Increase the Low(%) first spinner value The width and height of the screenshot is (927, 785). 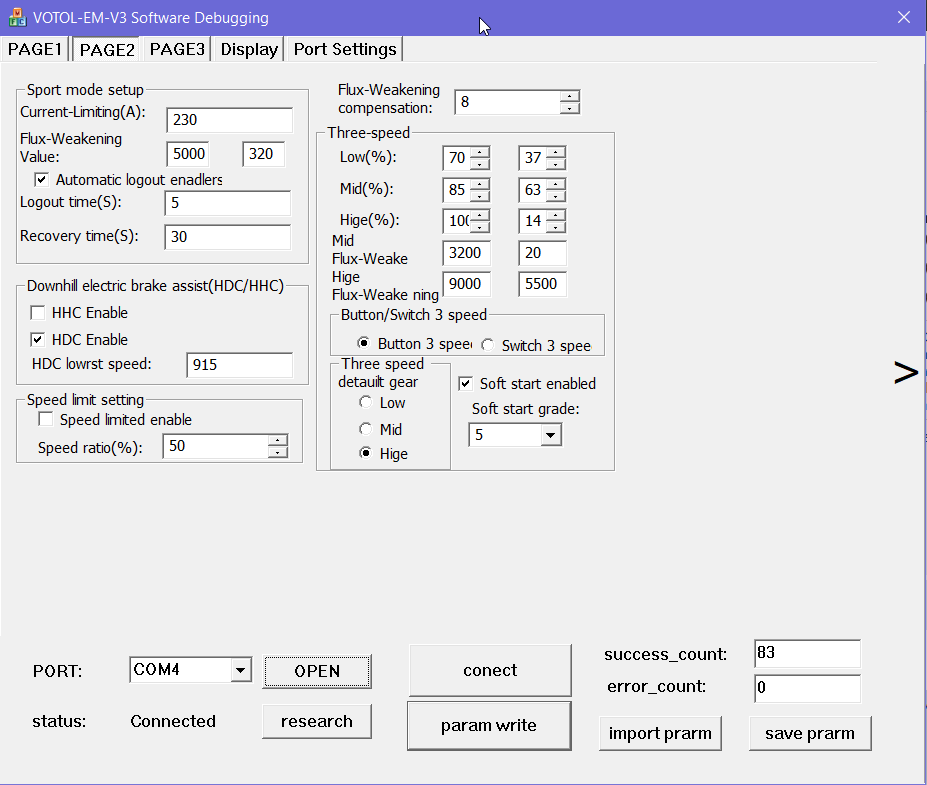480,153
